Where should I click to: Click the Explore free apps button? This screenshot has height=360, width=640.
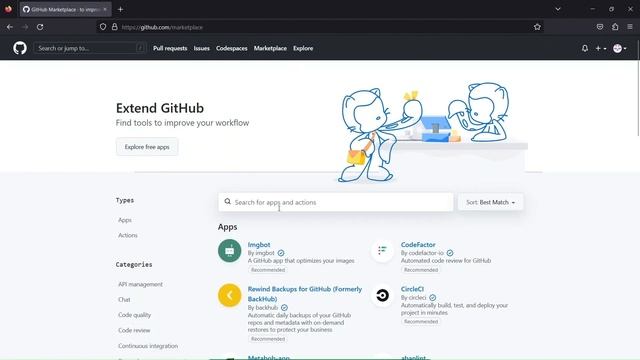pyautogui.click(x=147, y=147)
